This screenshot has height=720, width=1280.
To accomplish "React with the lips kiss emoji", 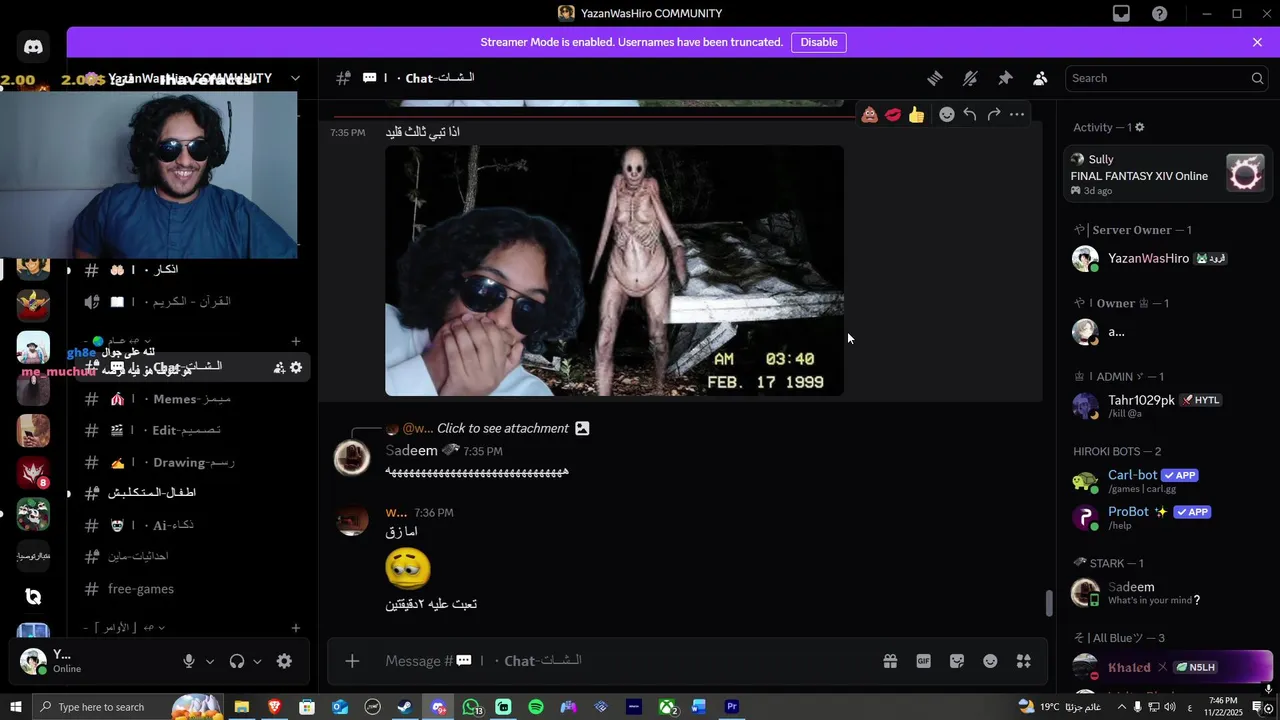I will [x=893, y=114].
